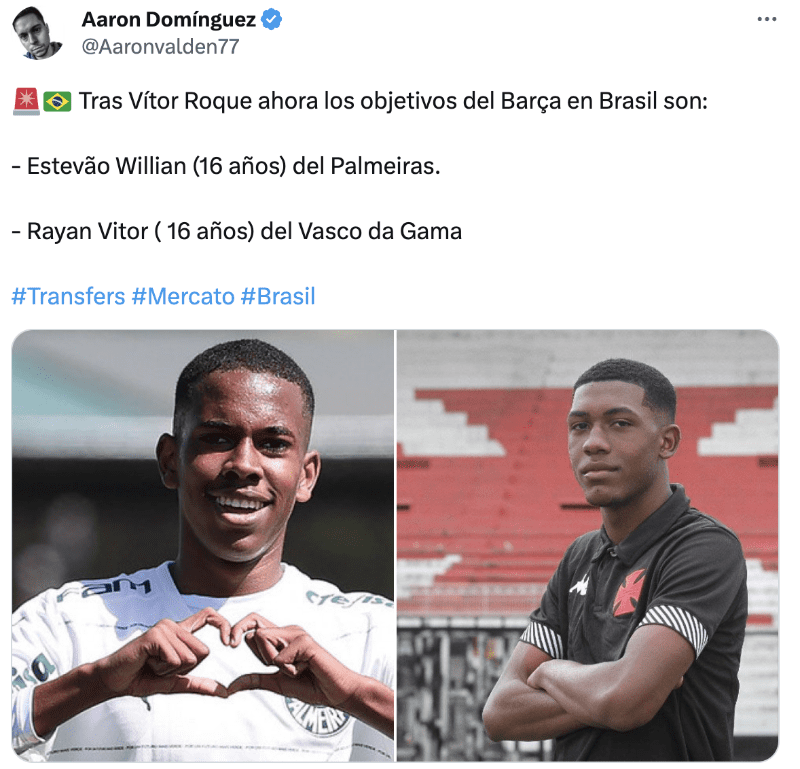
Task: Open the three-dot more options menu
Action: tap(766, 19)
